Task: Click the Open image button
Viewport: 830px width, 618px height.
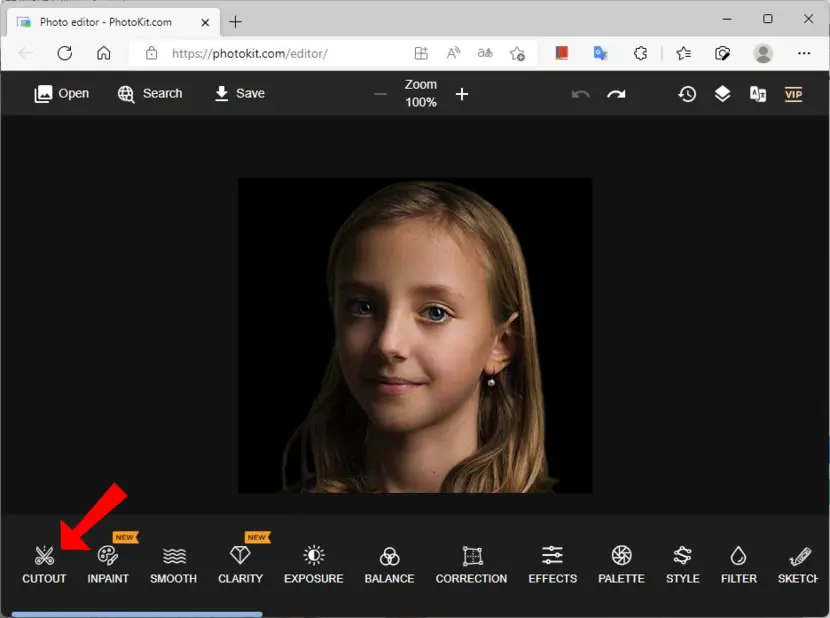Action: click(61, 94)
